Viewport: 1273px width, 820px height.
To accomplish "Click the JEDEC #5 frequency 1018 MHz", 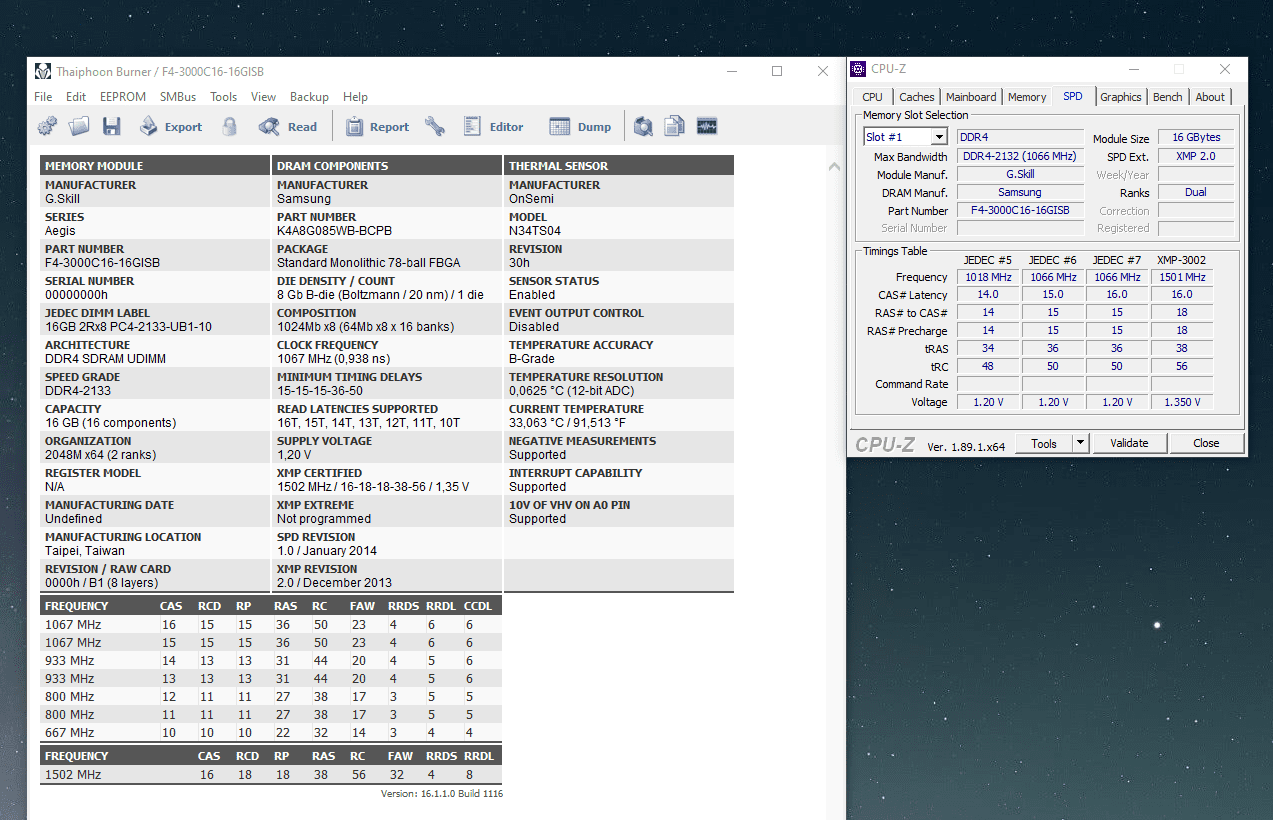I will click(988, 277).
